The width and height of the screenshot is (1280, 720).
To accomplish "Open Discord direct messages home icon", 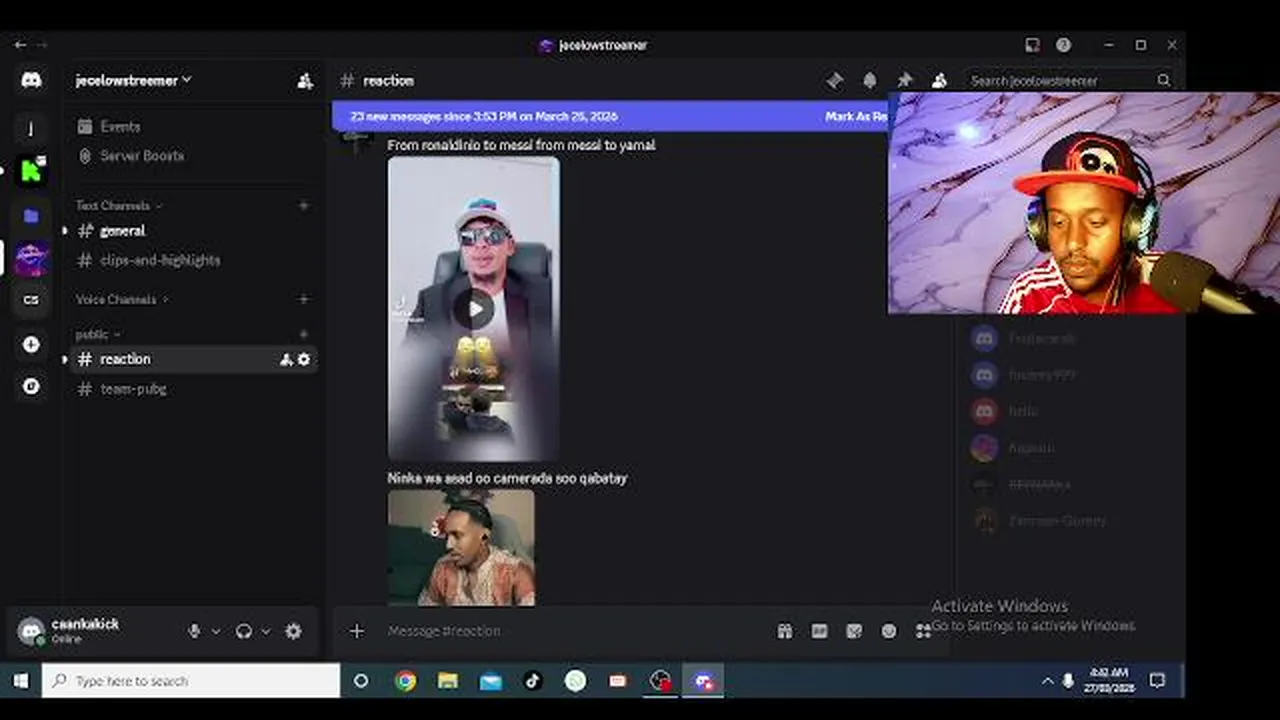I will pyautogui.click(x=31, y=80).
